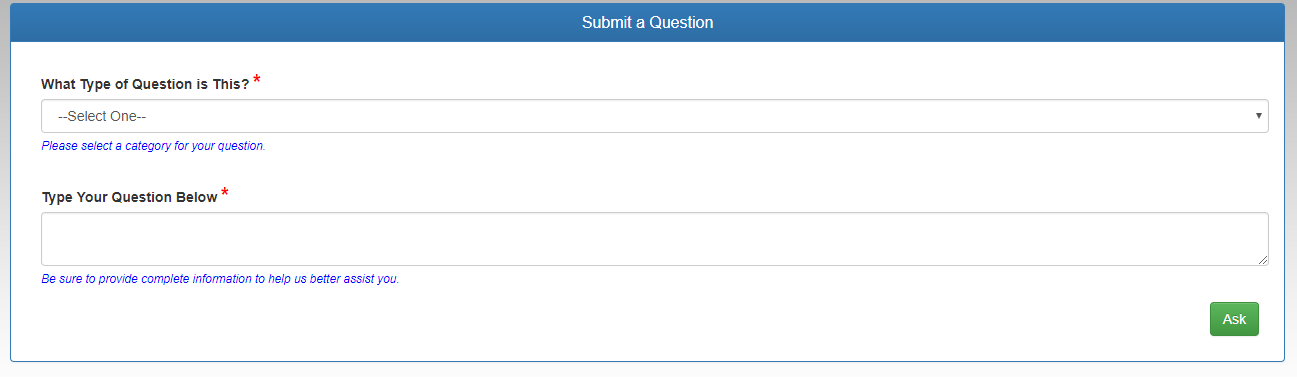Click the right end of the question text area
Viewport: 1297px width, 377px height.
pyautogui.click(x=1240, y=239)
